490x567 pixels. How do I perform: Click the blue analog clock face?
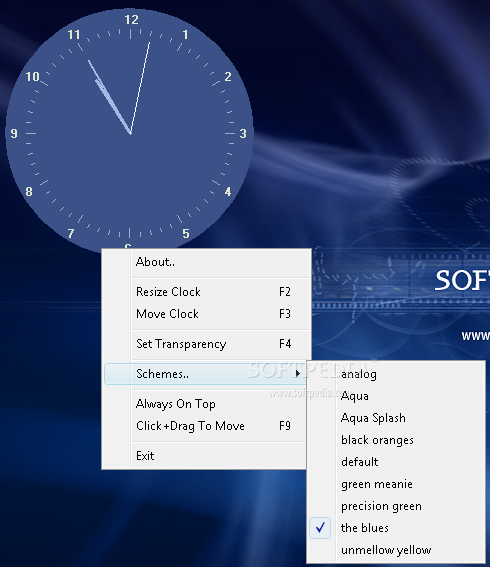click(129, 132)
